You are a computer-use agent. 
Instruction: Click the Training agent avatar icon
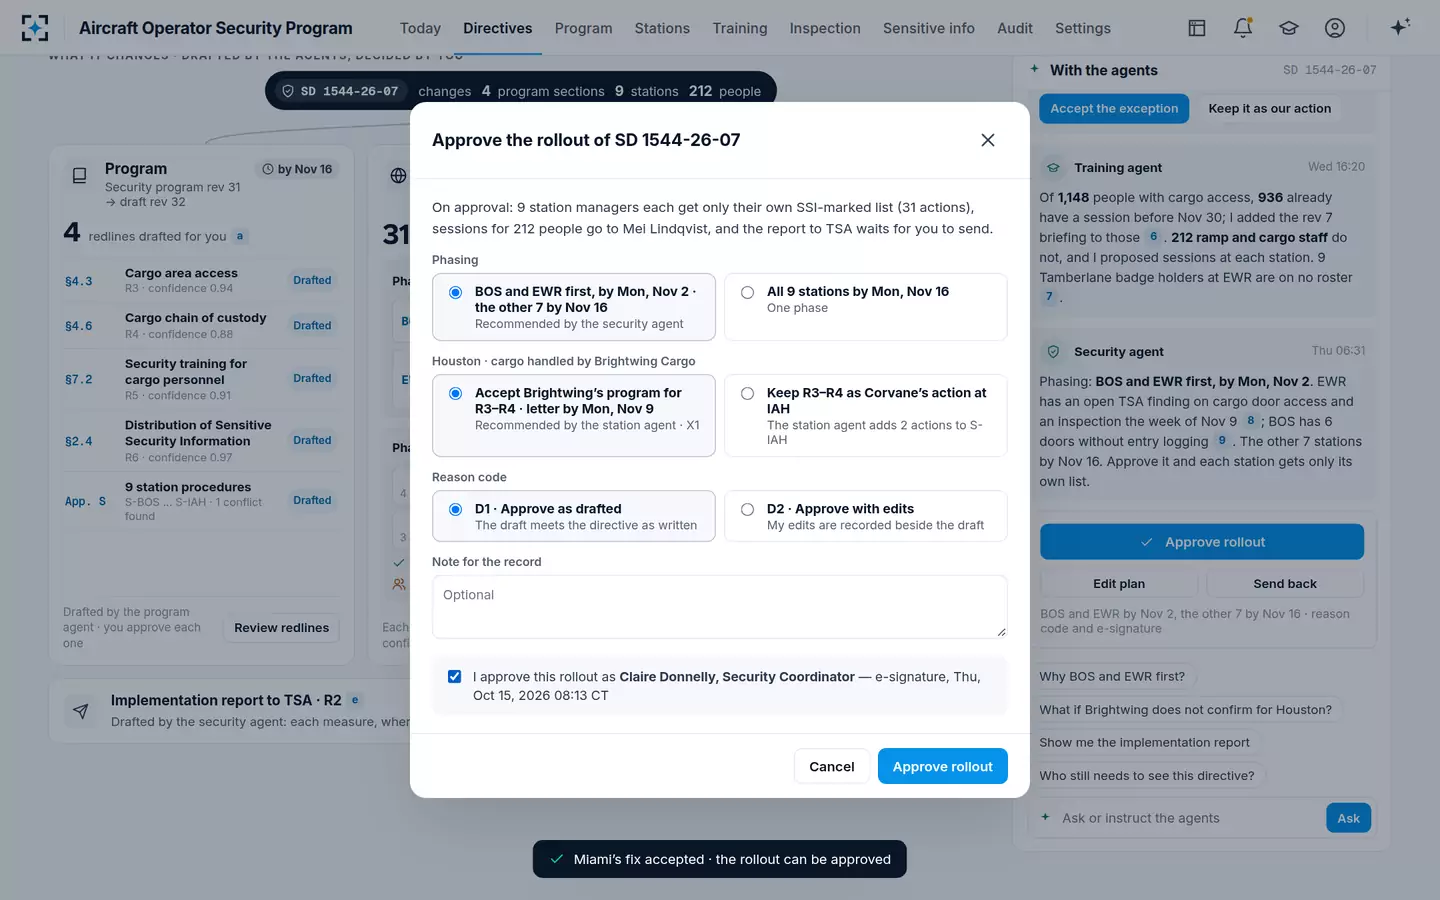click(x=1053, y=168)
